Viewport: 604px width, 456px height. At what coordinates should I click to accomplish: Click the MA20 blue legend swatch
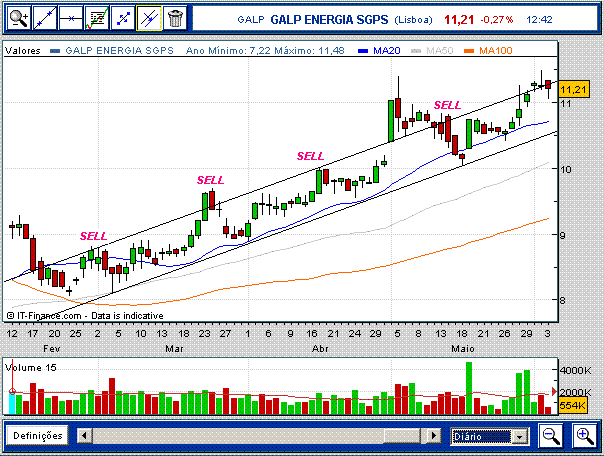point(364,51)
